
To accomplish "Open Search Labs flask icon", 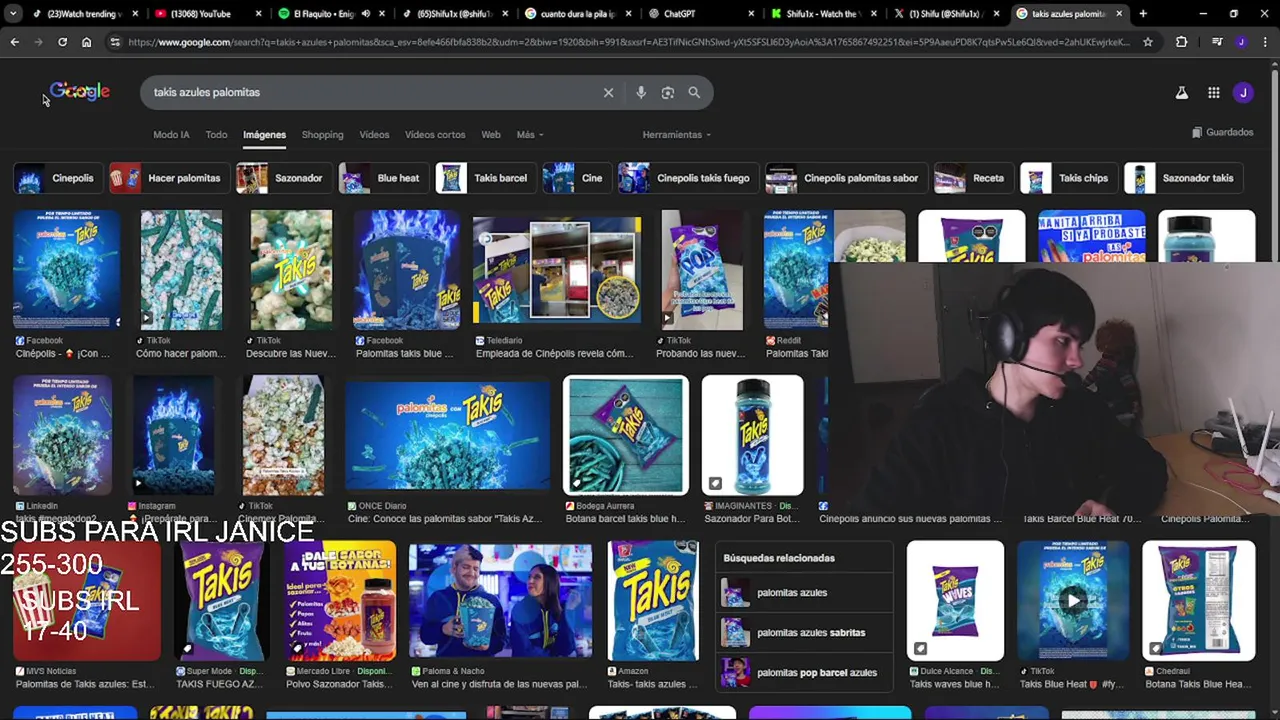I will coord(1181,92).
